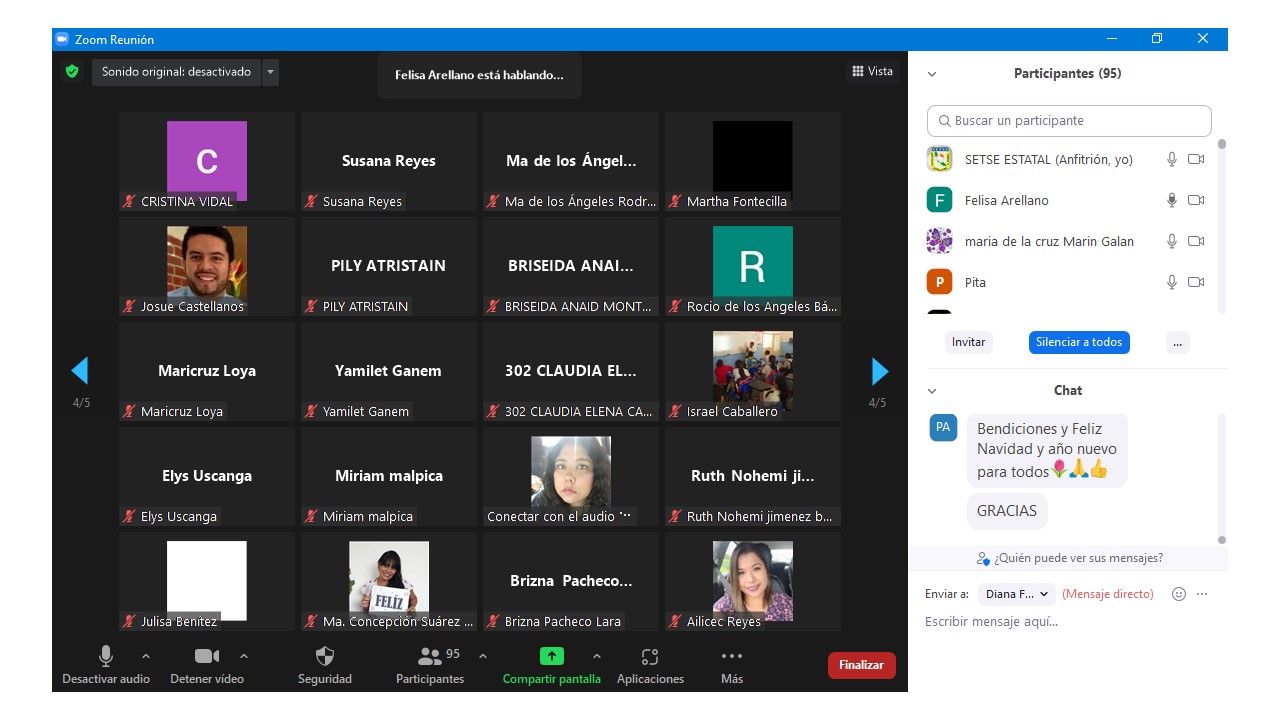Screen dimensions: 1280x720
Task: Go to next gallery page arrow
Action: pyautogui.click(x=880, y=371)
